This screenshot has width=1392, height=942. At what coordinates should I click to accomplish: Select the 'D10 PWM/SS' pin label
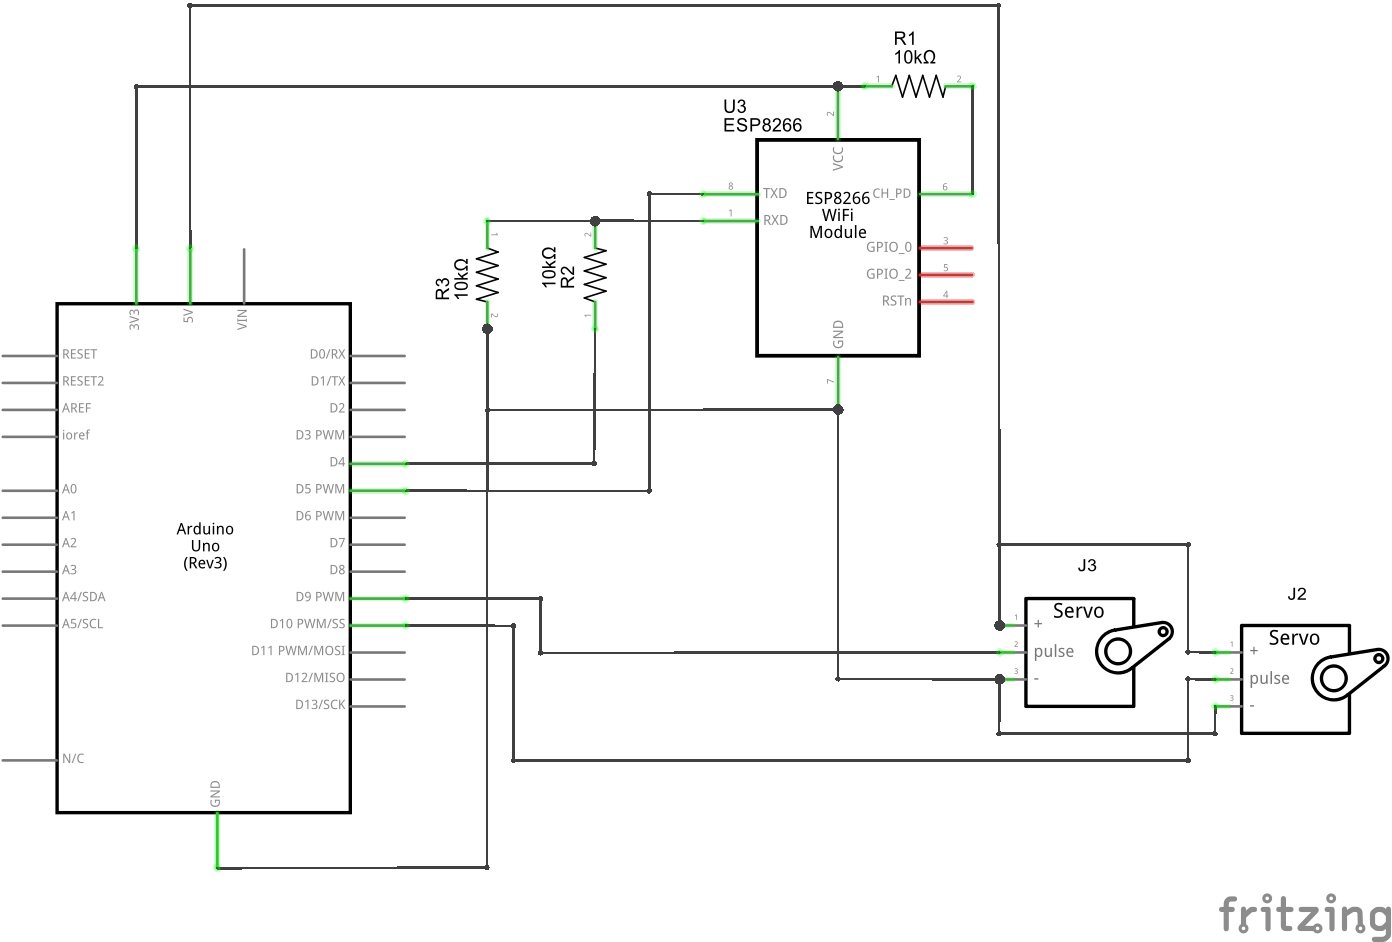tap(307, 625)
